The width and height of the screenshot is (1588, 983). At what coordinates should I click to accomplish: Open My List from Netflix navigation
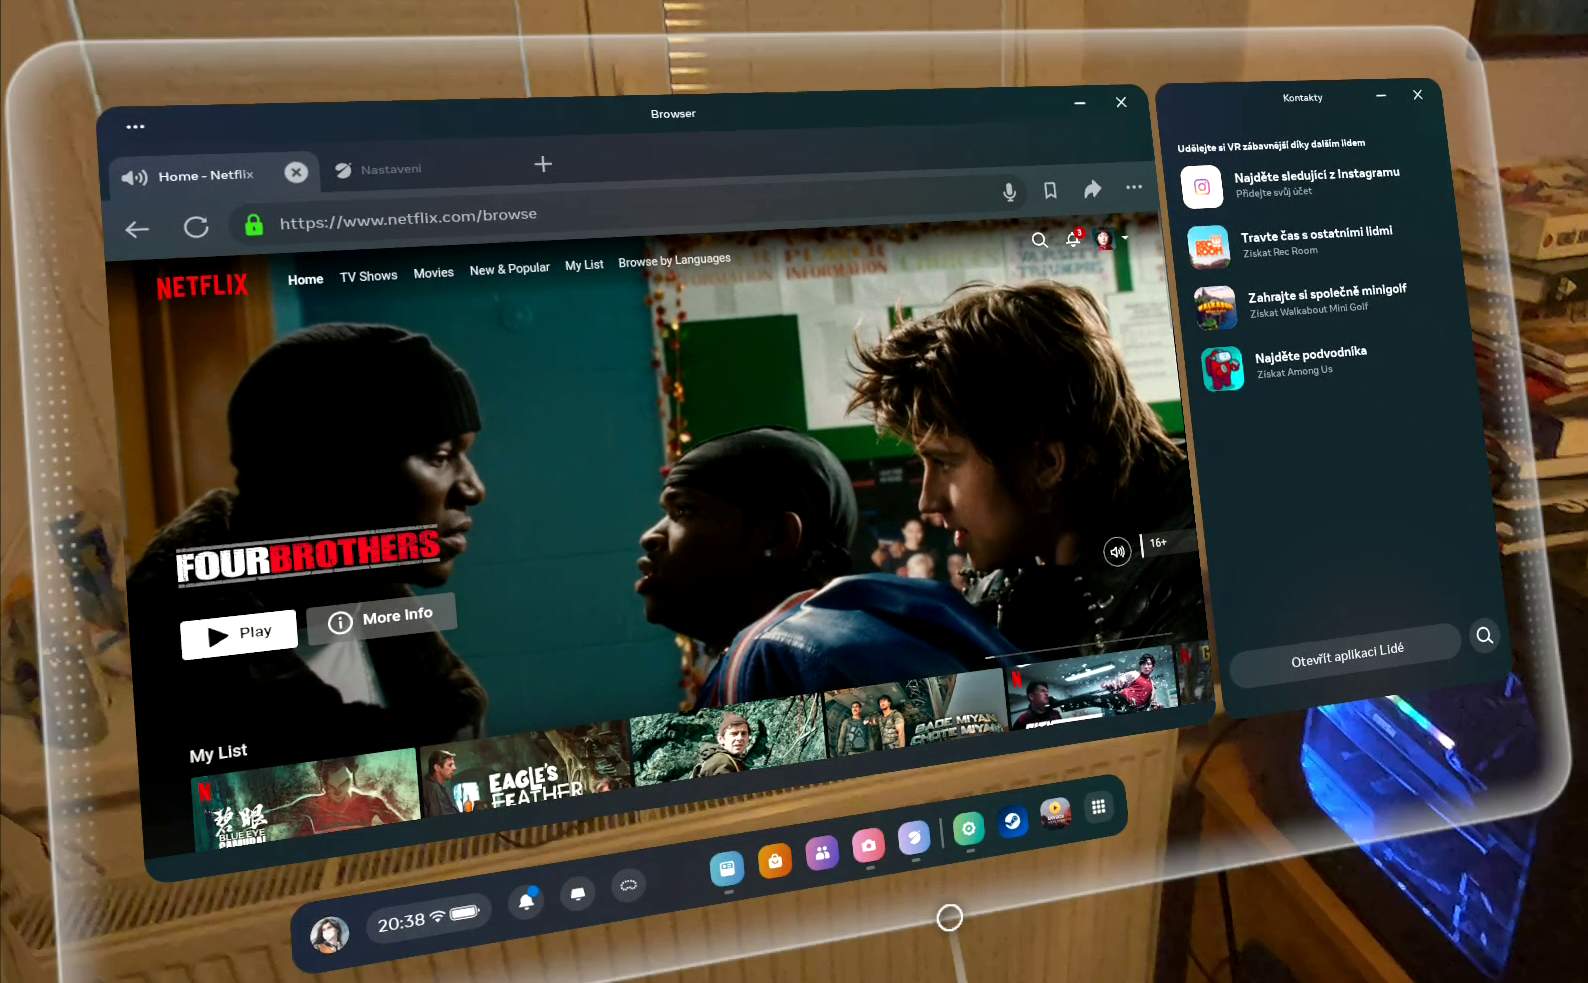pos(584,265)
